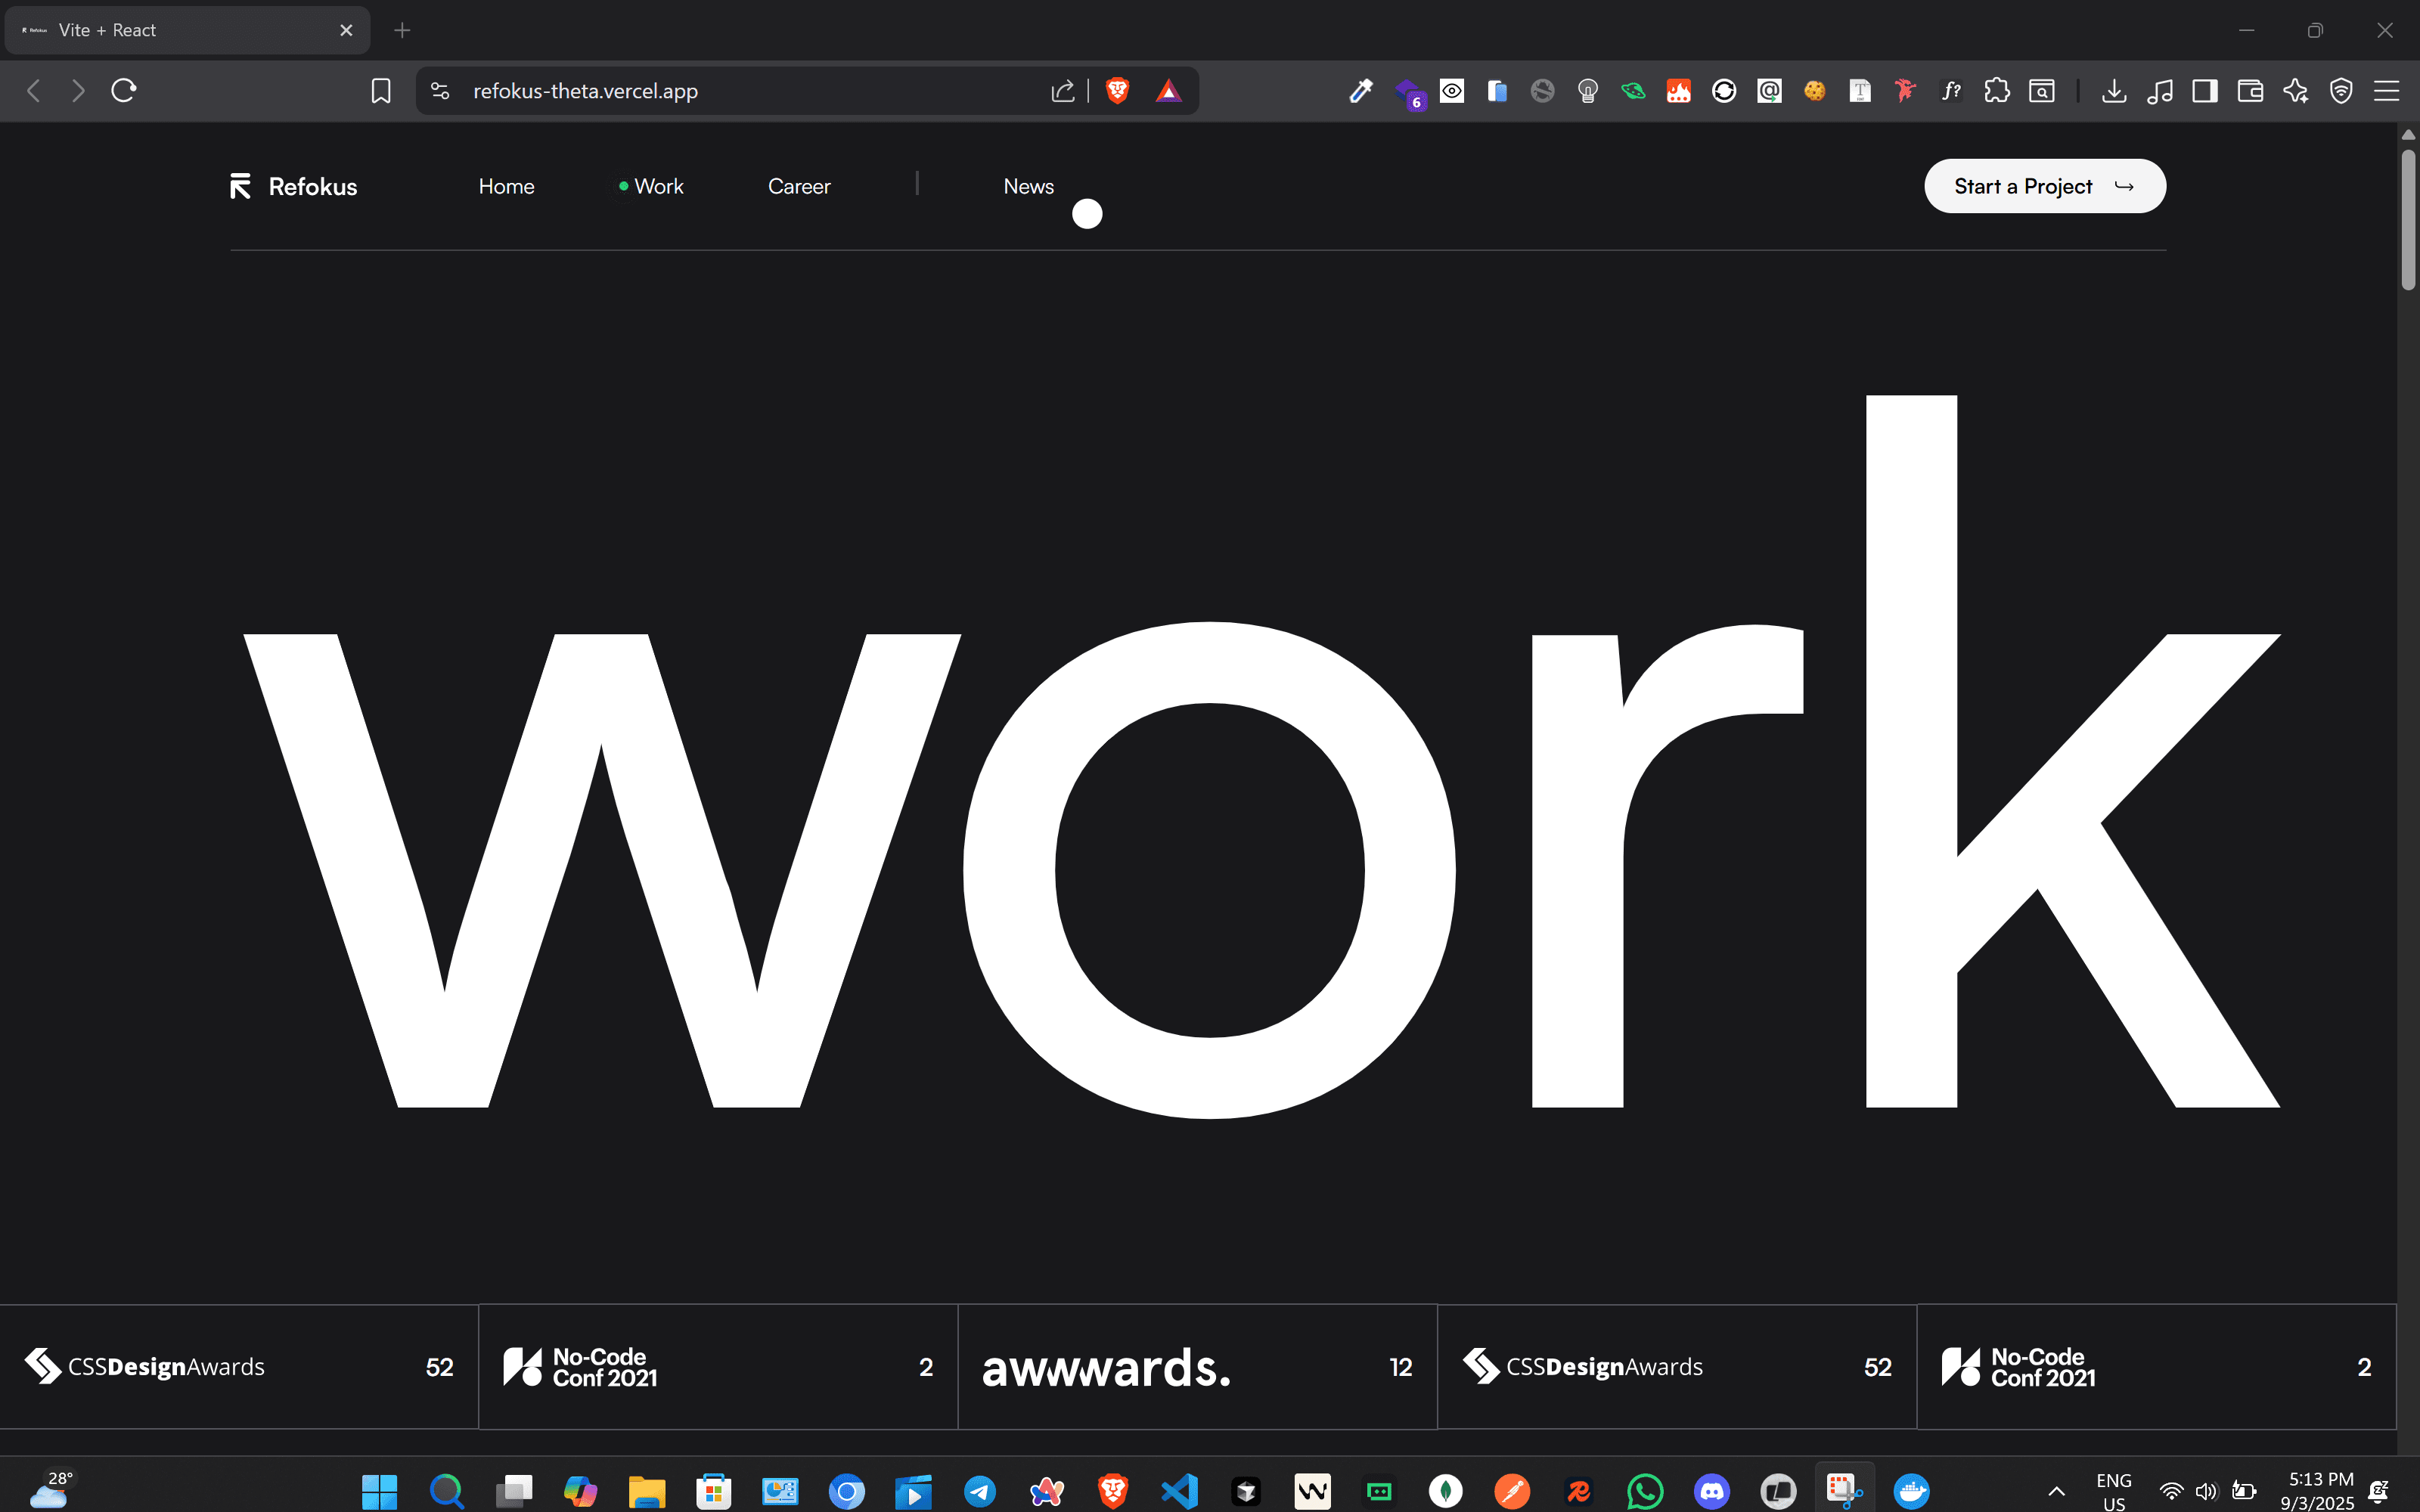Open the @ email extension
The height and width of the screenshot is (1512, 2420).
point(1769,91)
